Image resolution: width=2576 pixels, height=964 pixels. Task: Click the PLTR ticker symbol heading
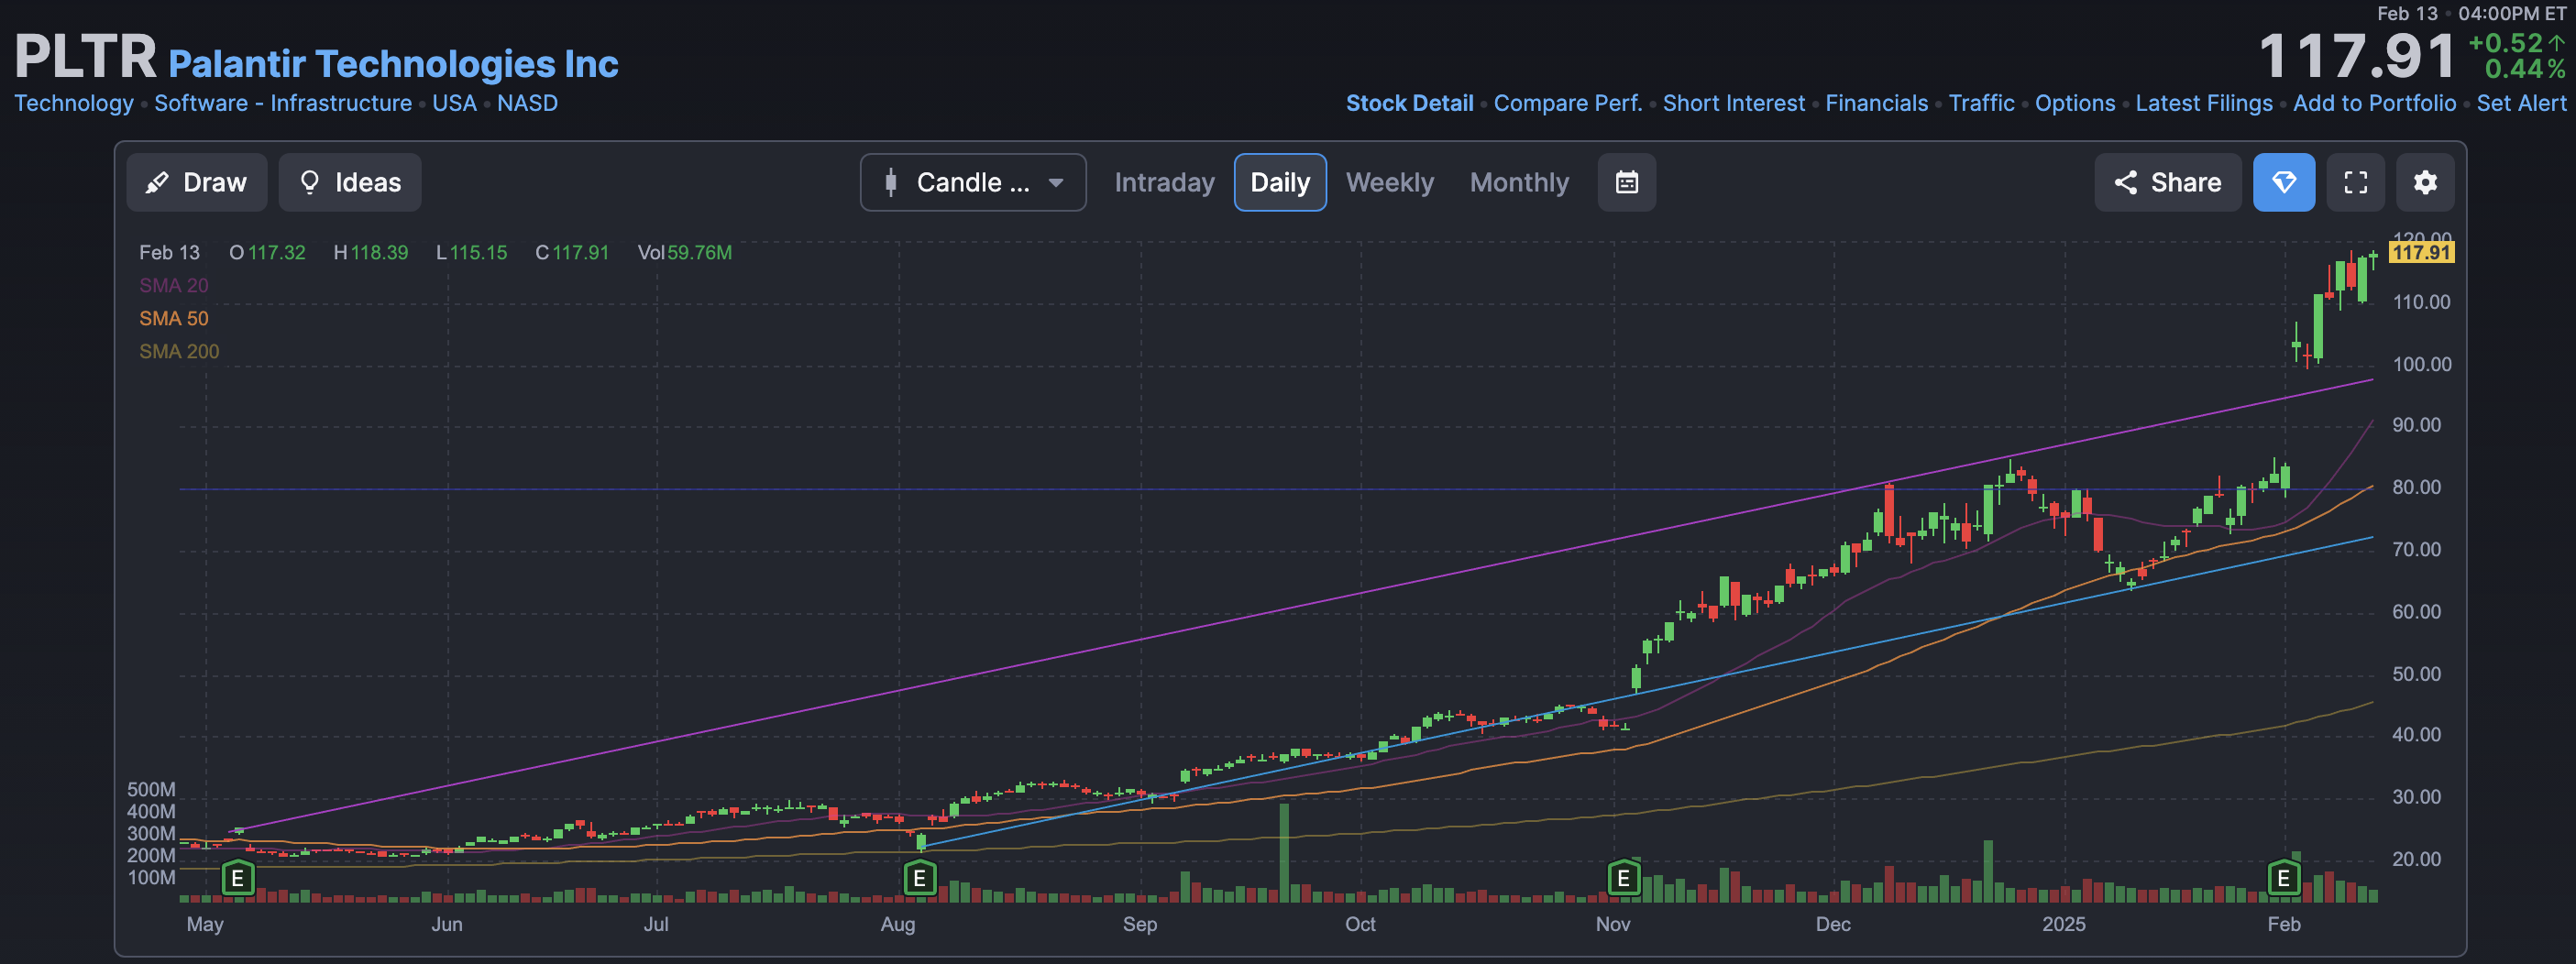point(85,56)
